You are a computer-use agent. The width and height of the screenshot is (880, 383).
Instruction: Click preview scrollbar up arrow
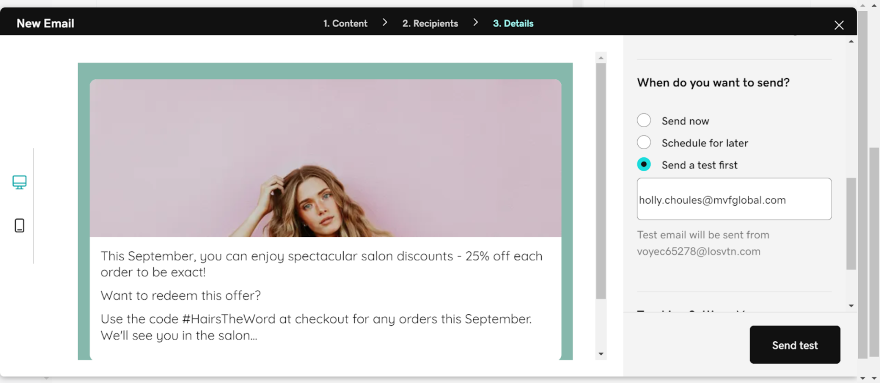pos(601,57)
